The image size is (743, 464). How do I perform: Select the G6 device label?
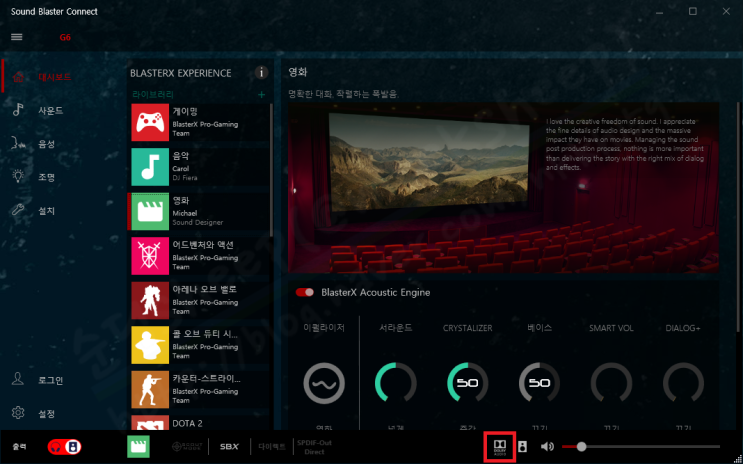pos(65,37)
